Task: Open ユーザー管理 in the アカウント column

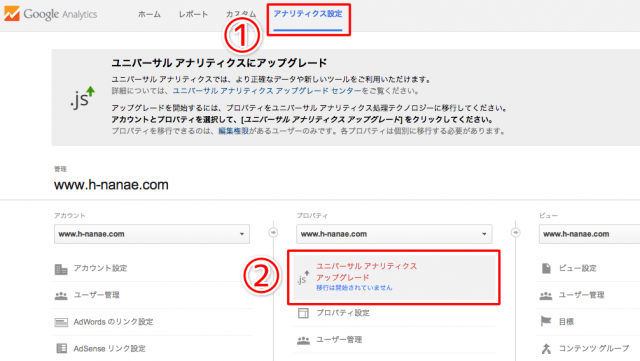Action: point(97,295)
